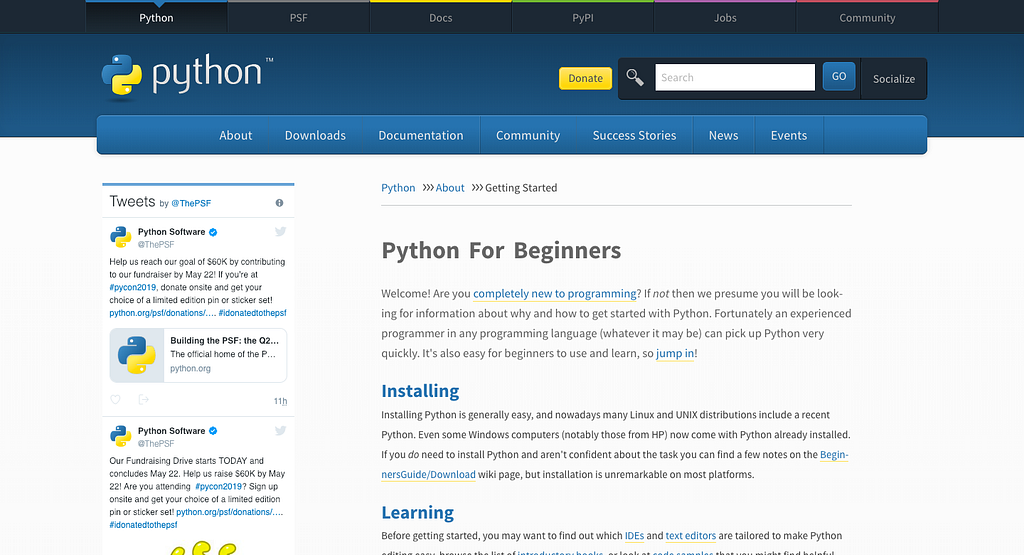Switch to the Python top tab
1024x555 pixels.
(156, 18)
